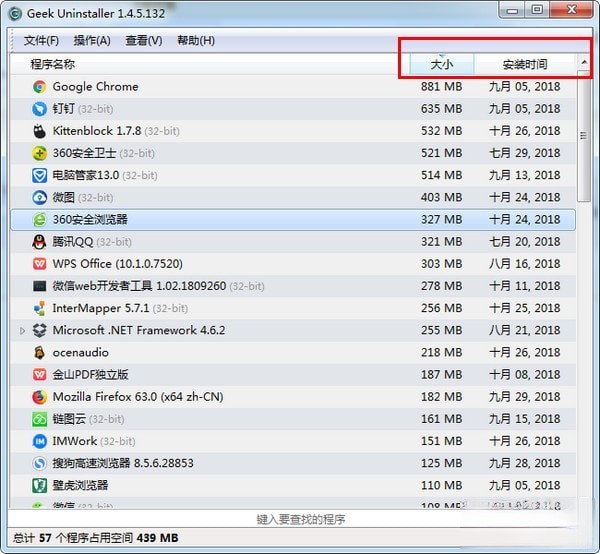Click the 十月 25, 2018 install date
Image resolution: width=600 pixels, height=554 pixels.
coord(525,308)
